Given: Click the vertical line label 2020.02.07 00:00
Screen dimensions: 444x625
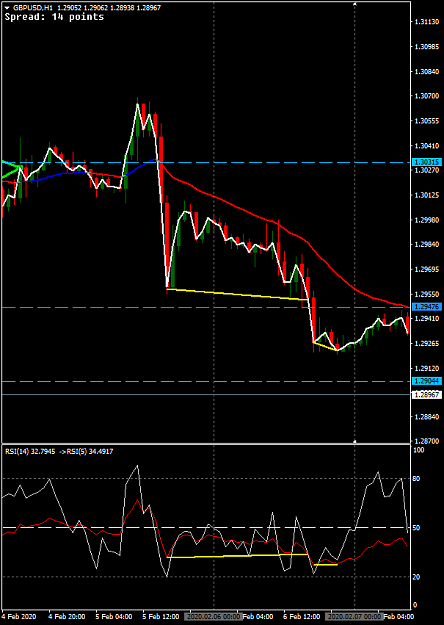Looking at the screenshot, I should coord(352,617).
